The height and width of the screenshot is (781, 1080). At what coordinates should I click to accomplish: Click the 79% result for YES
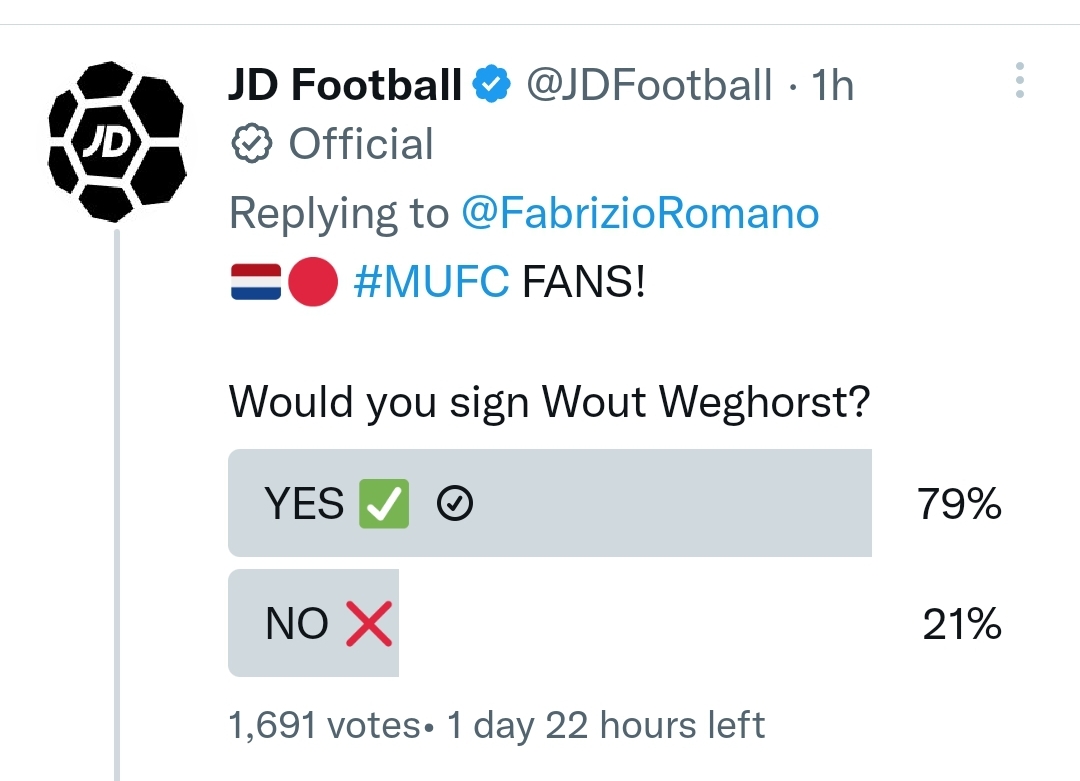click(959, 505)
